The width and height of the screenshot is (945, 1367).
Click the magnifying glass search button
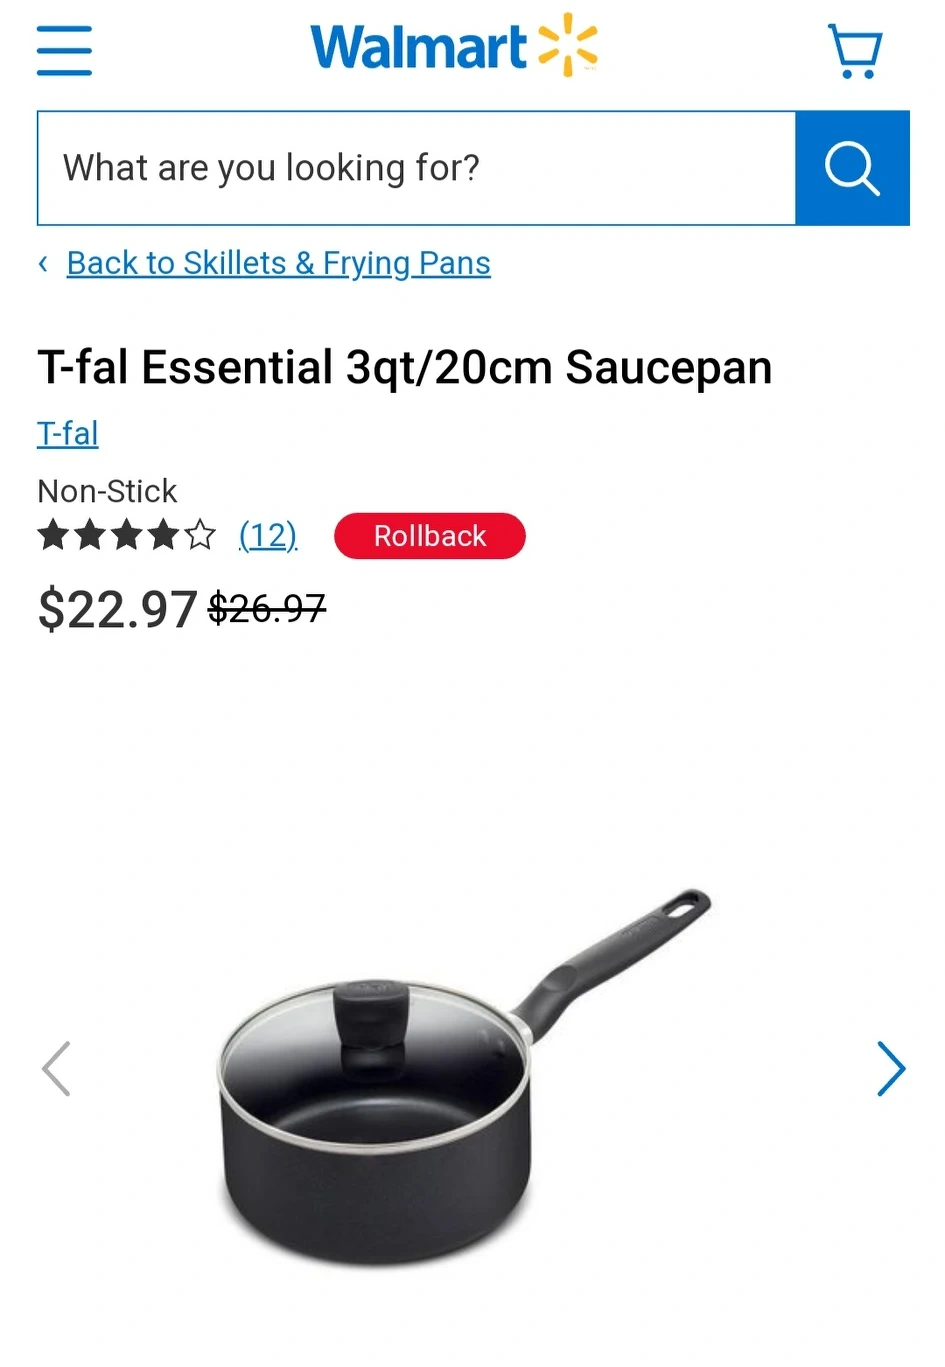pos(852,168)
